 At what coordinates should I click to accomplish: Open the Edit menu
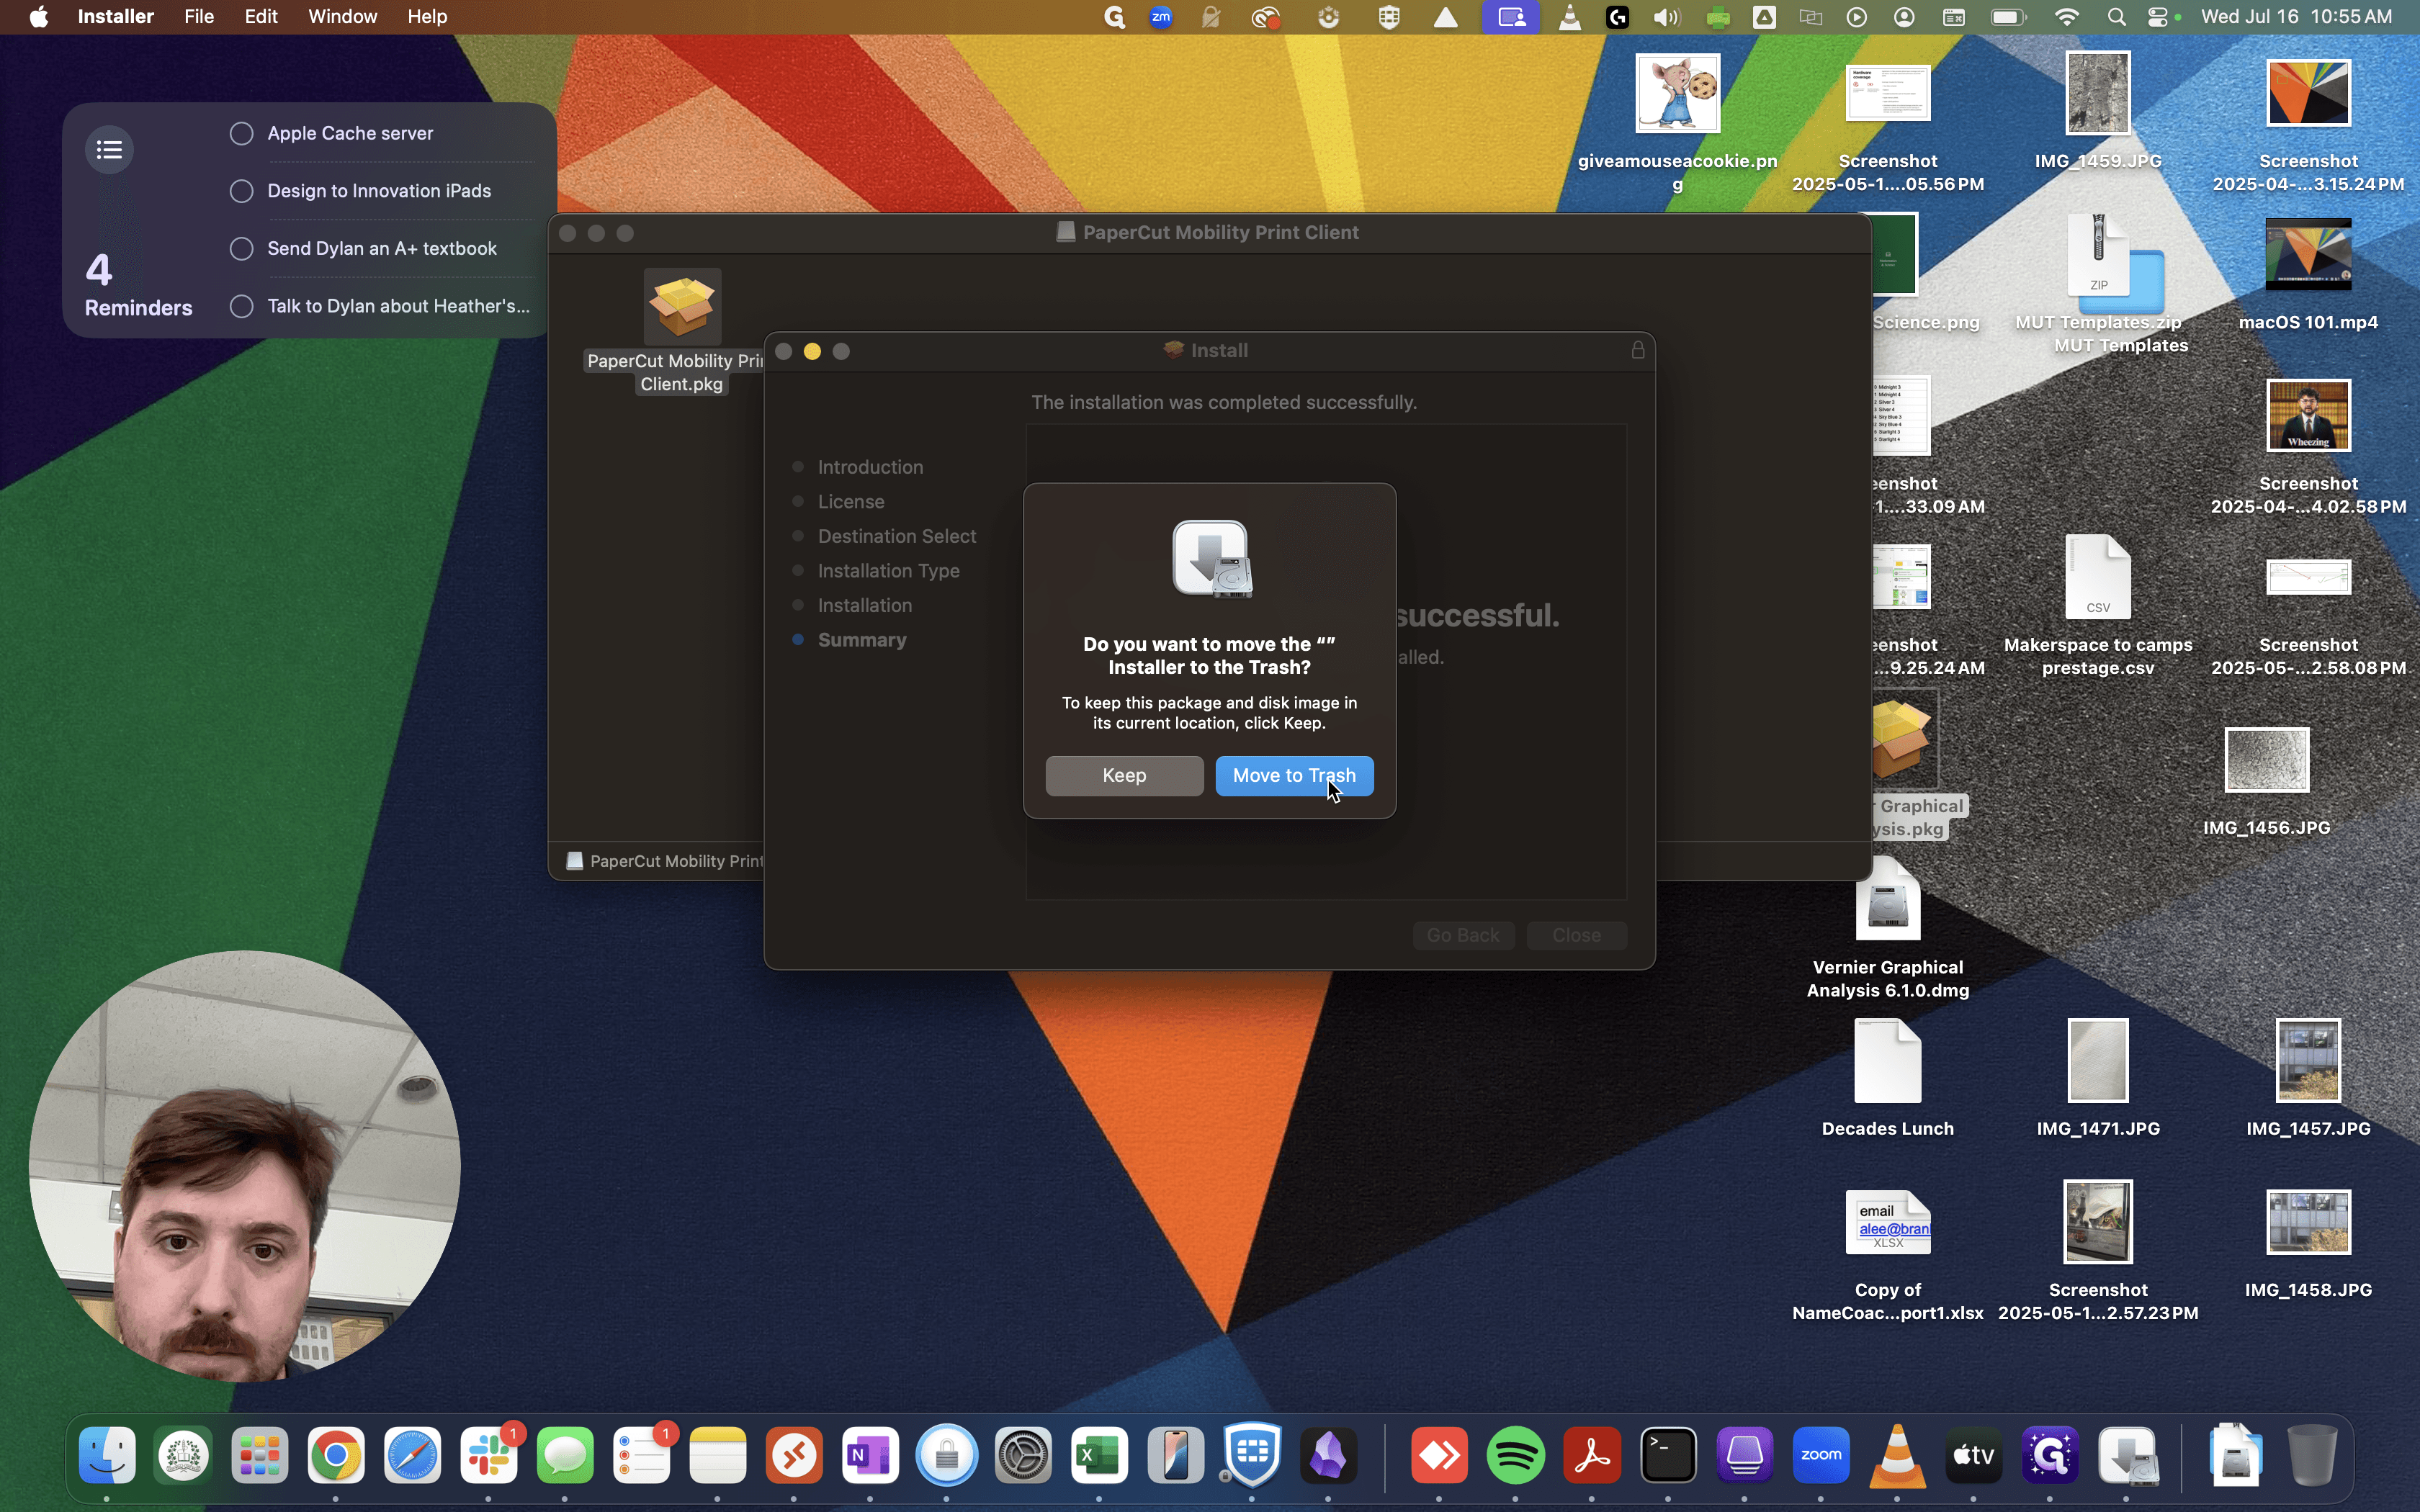261,17
